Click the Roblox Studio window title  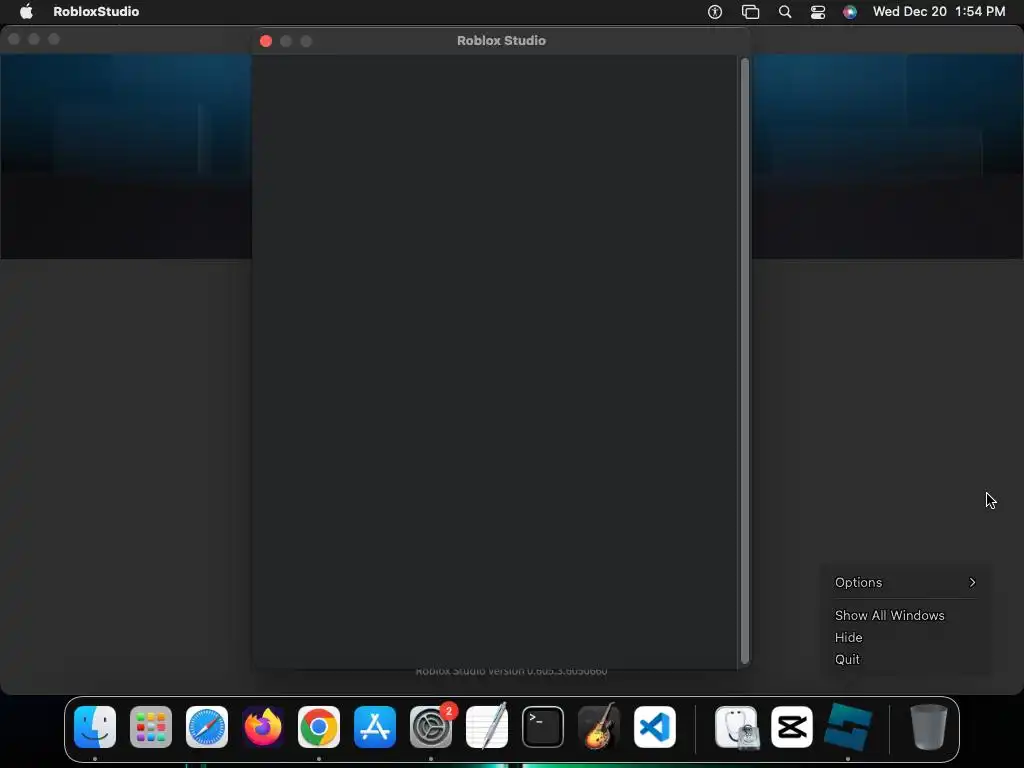(x=502, y=40)
